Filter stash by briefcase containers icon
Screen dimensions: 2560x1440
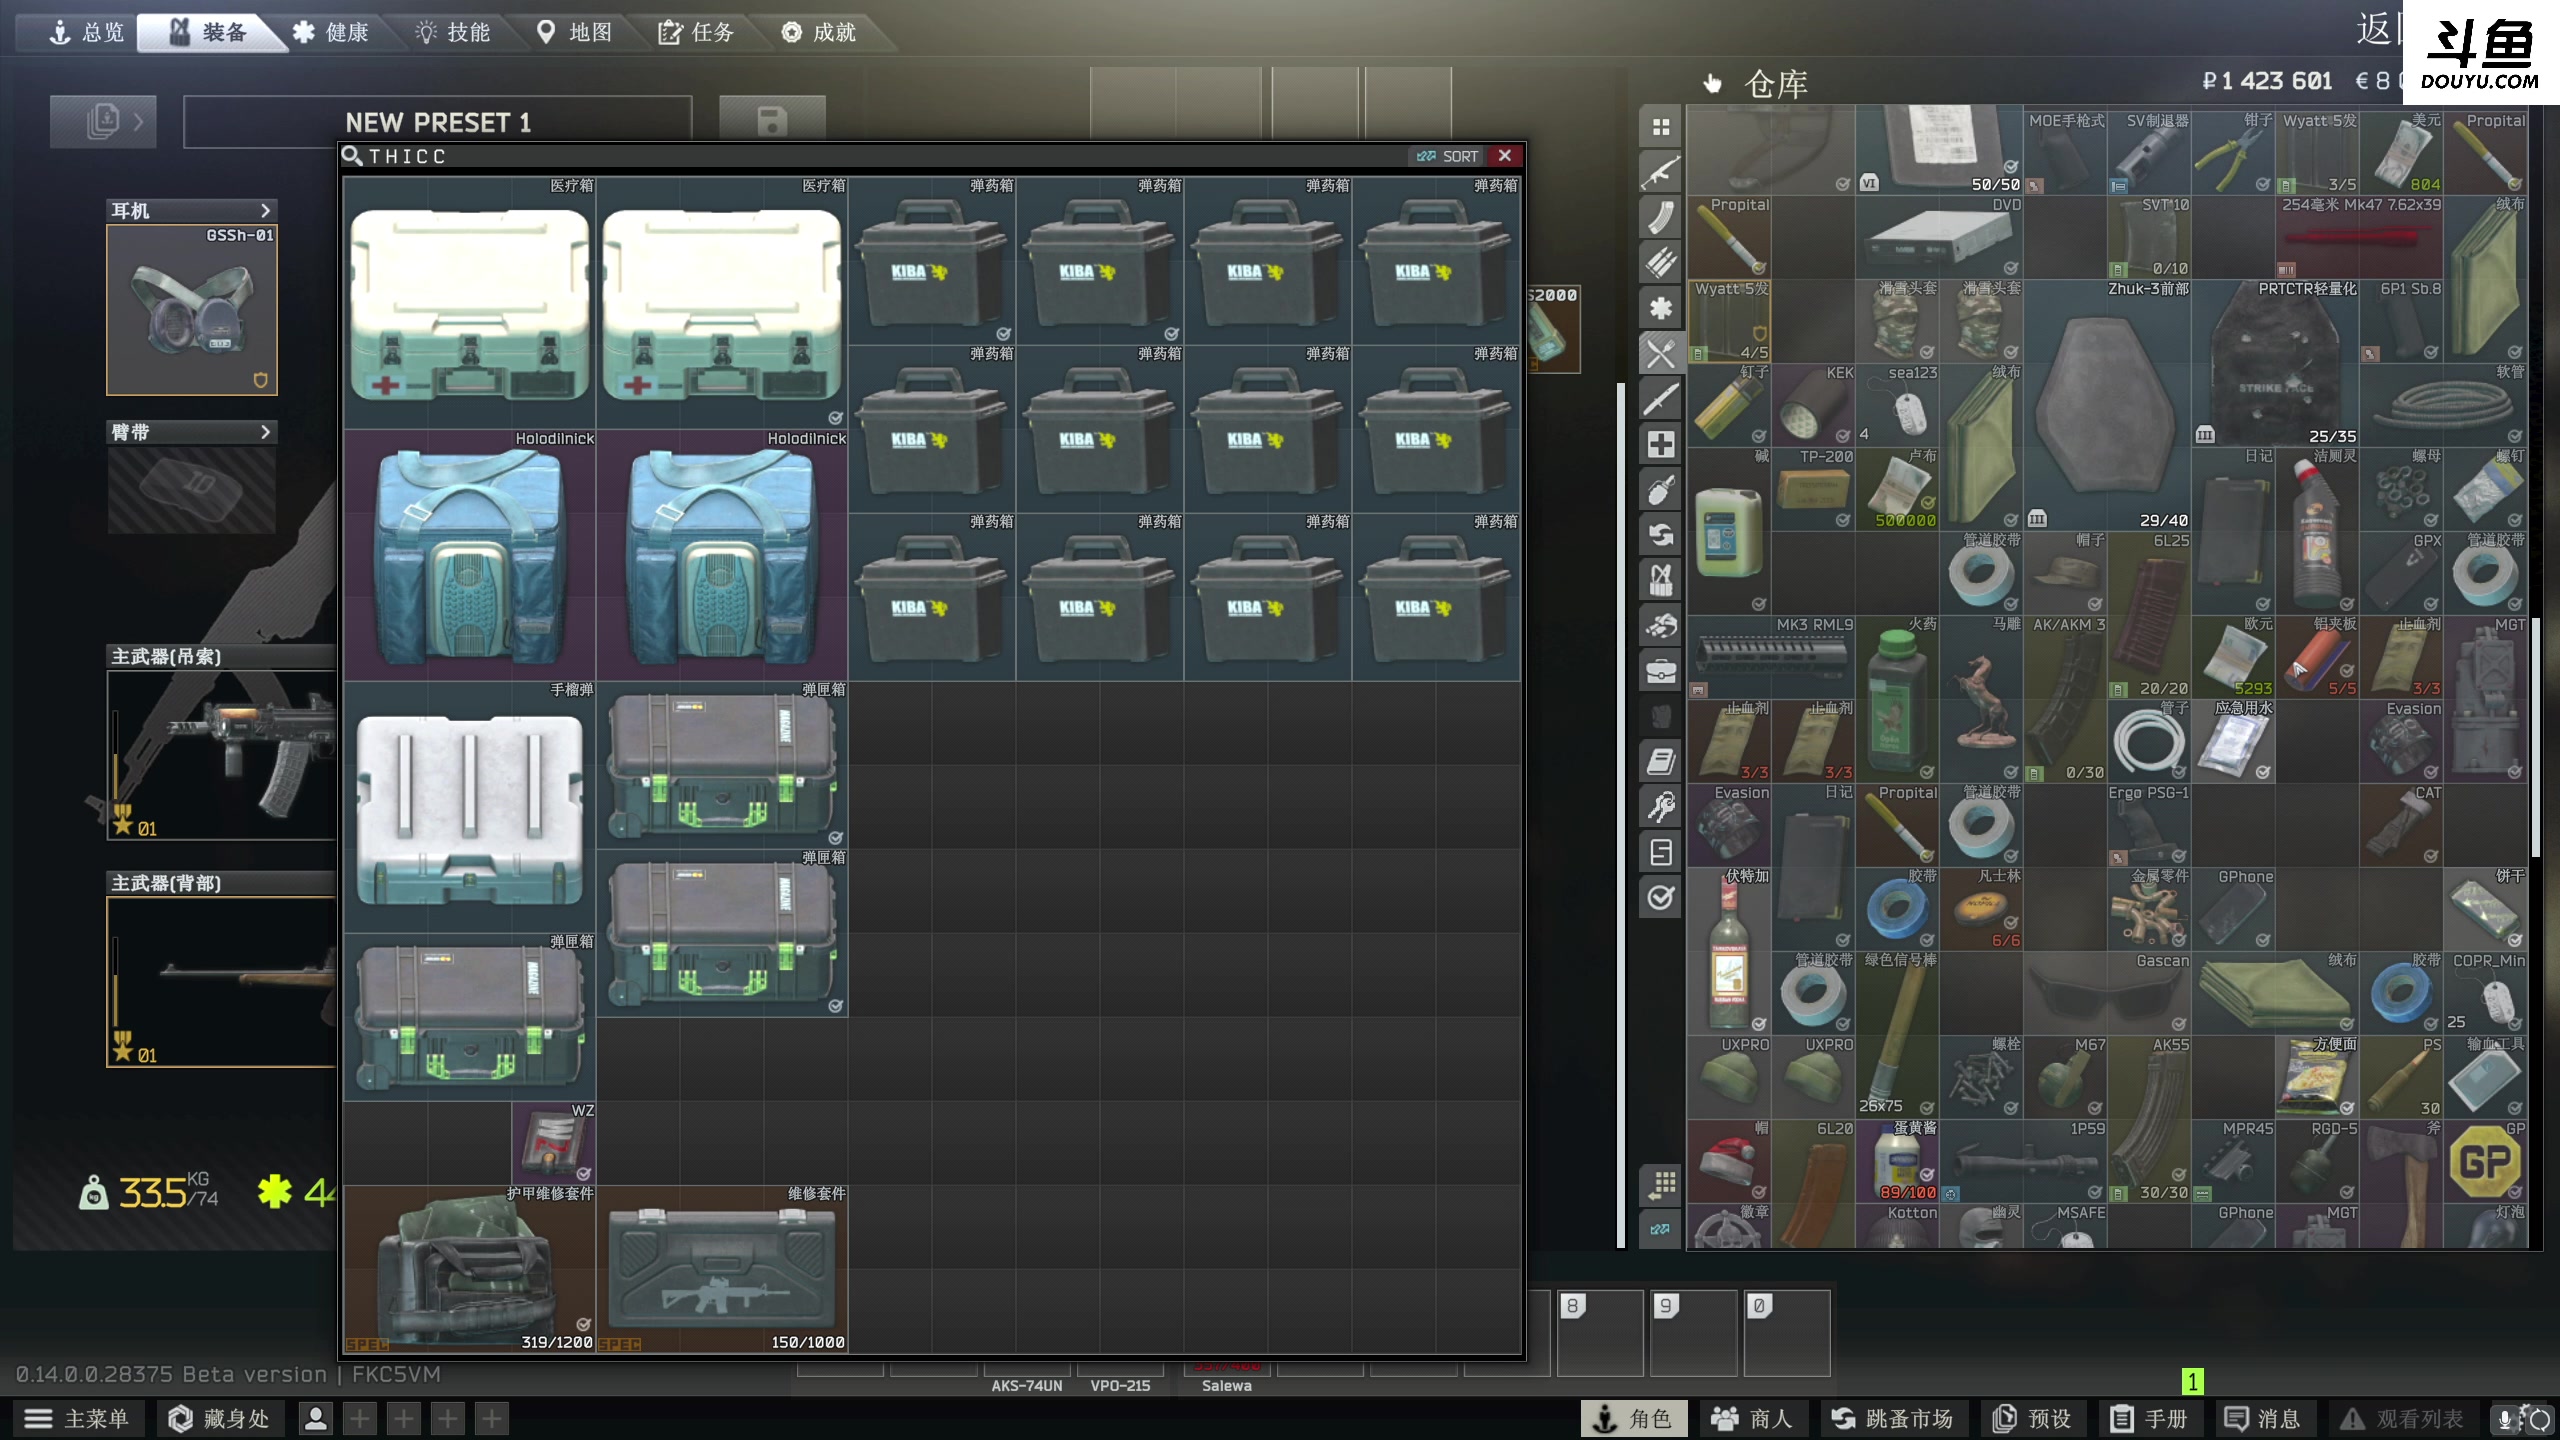point(1661,671)
